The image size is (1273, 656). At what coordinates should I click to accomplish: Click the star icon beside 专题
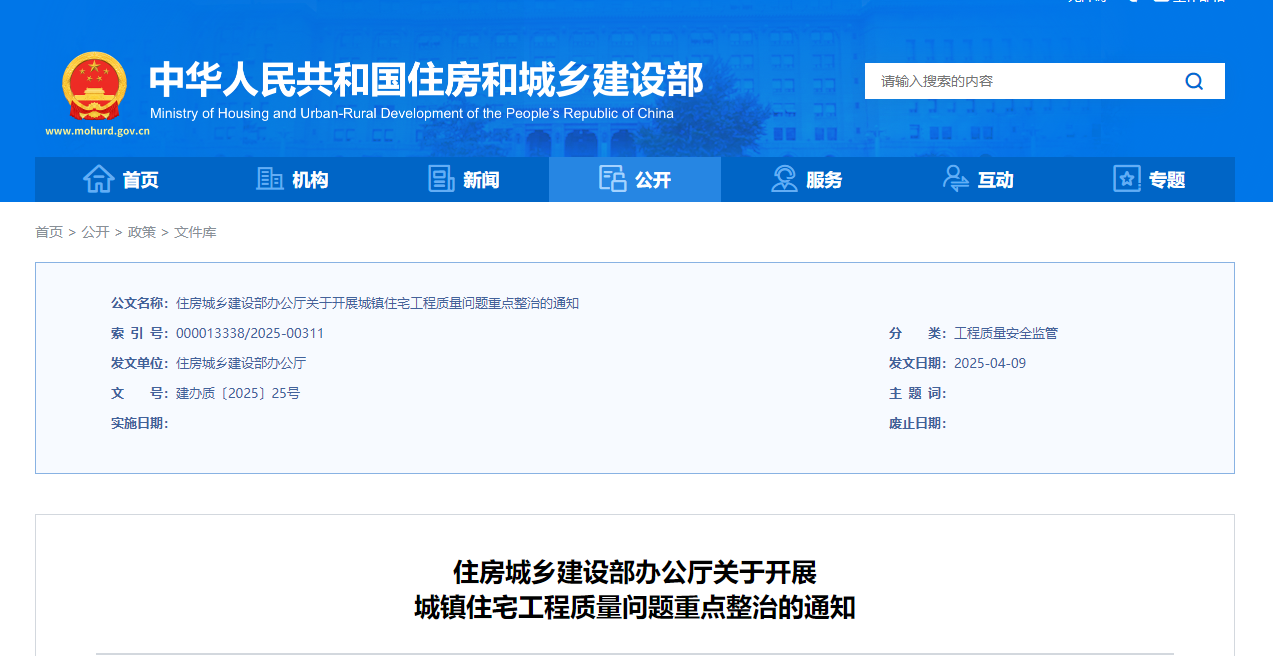[1127, 179]
